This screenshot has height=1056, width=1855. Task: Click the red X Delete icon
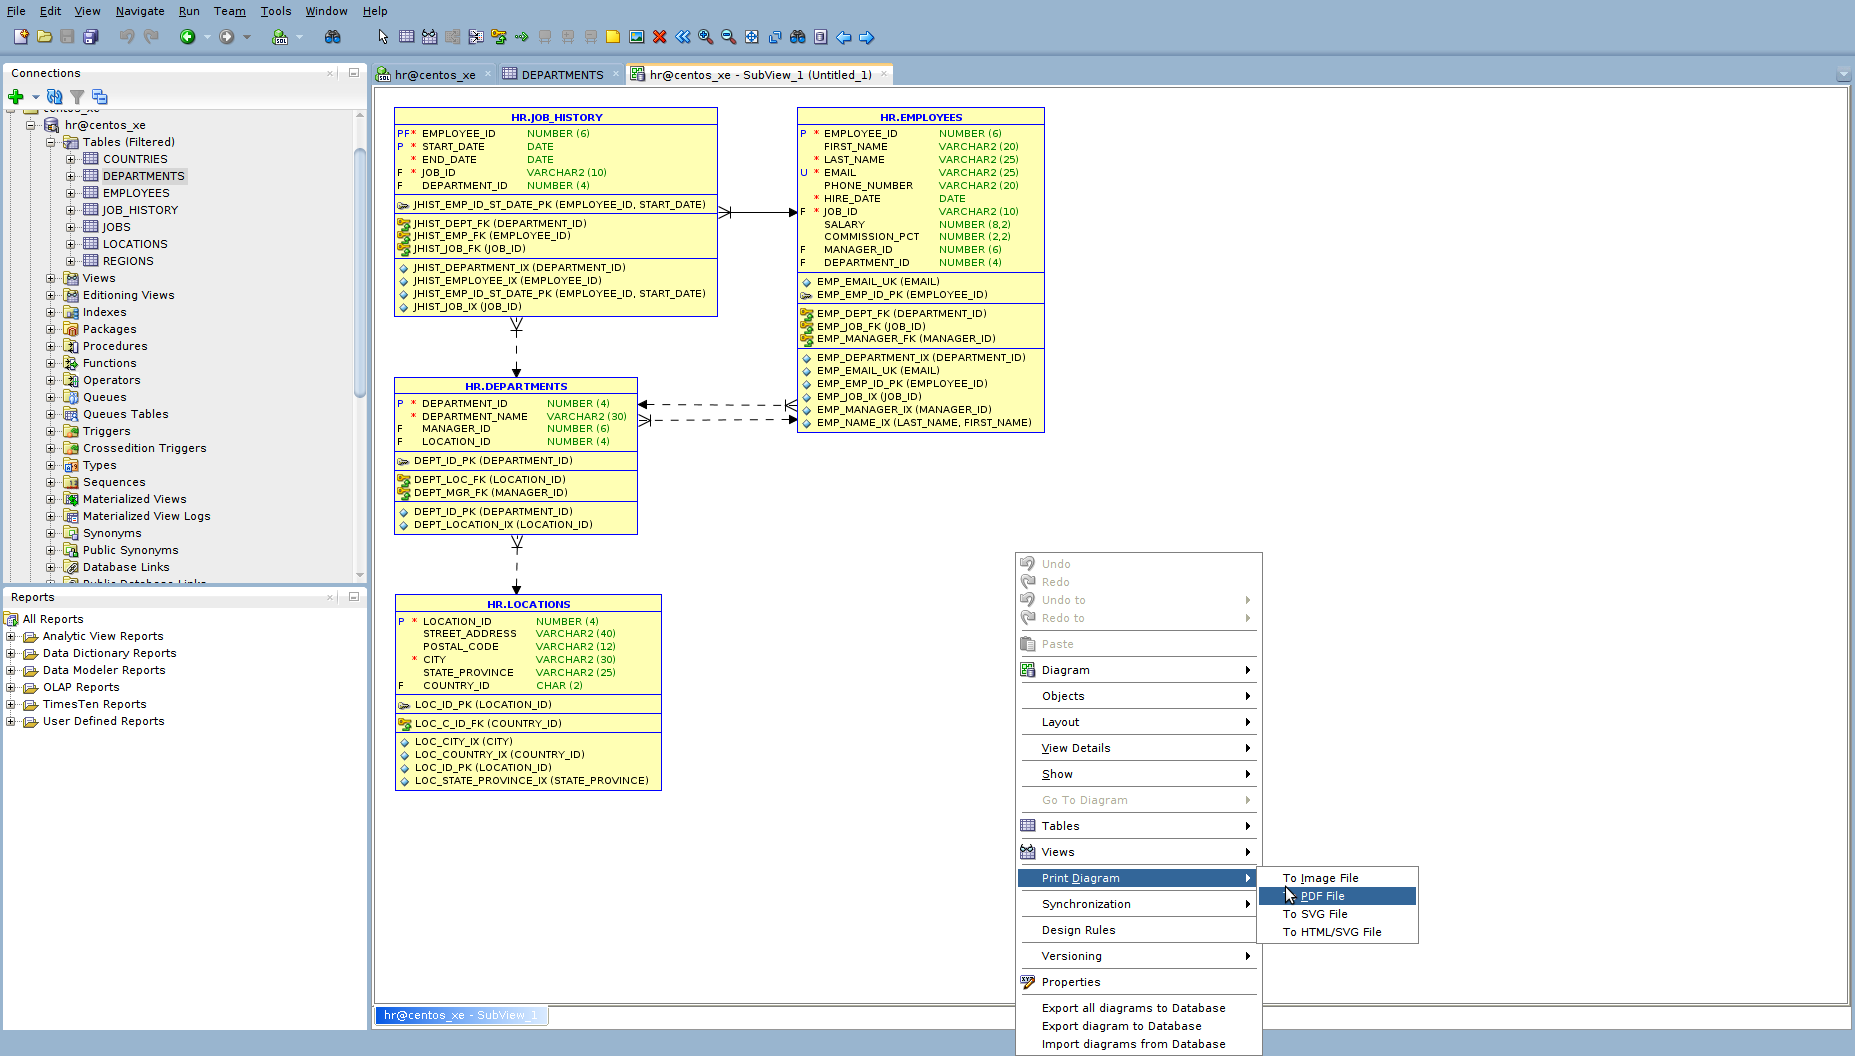point(659,37)
